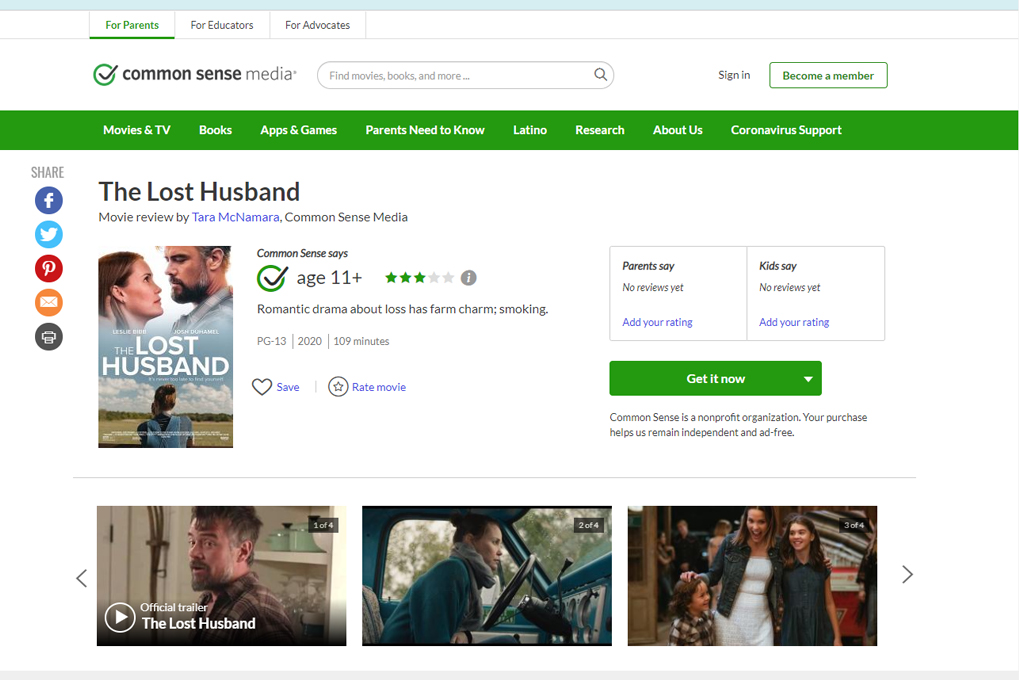This screenshot has width=1019, height=680.
Task: Click the age rating checkmark badge
Action: pos(272,278)
